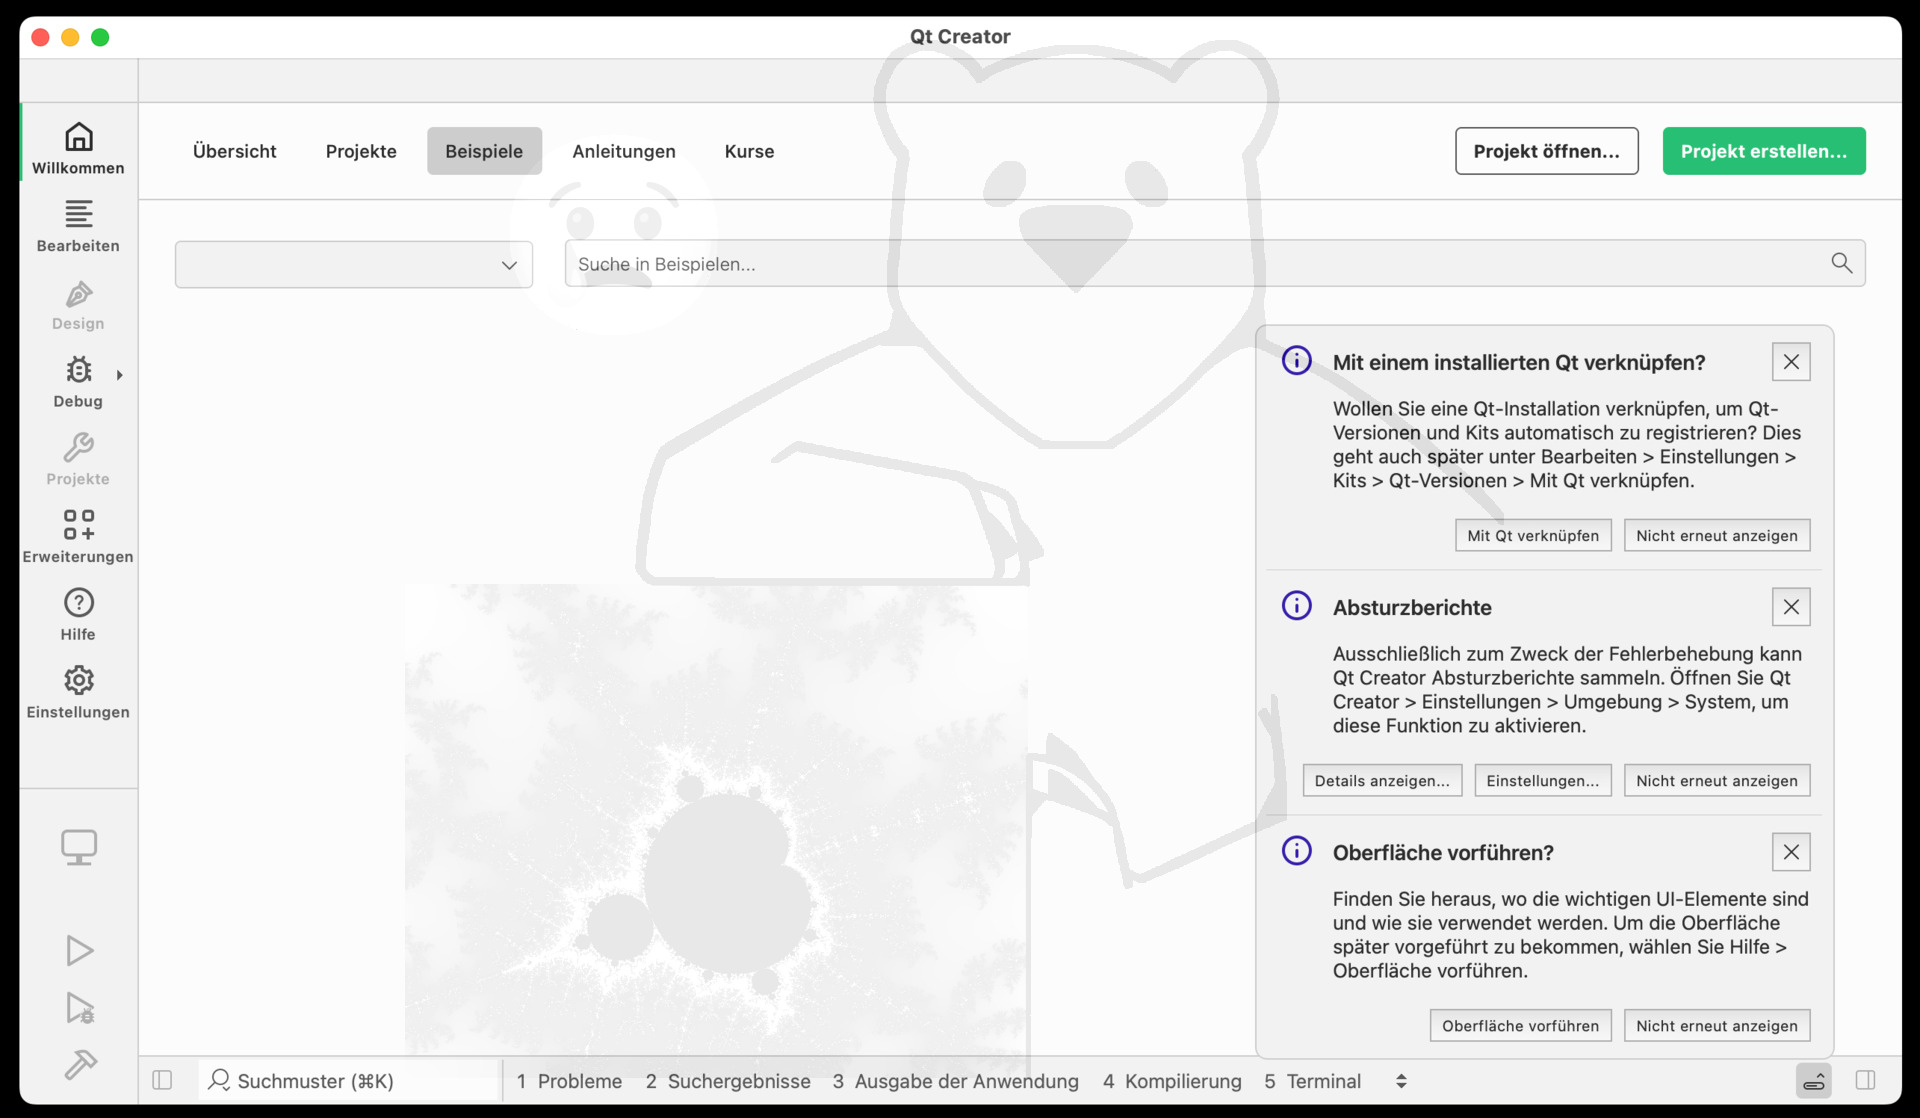Start debugging with the debug-run icon
Viewport: 1920px width, 1118px height.
click(x=79, y=1007)
